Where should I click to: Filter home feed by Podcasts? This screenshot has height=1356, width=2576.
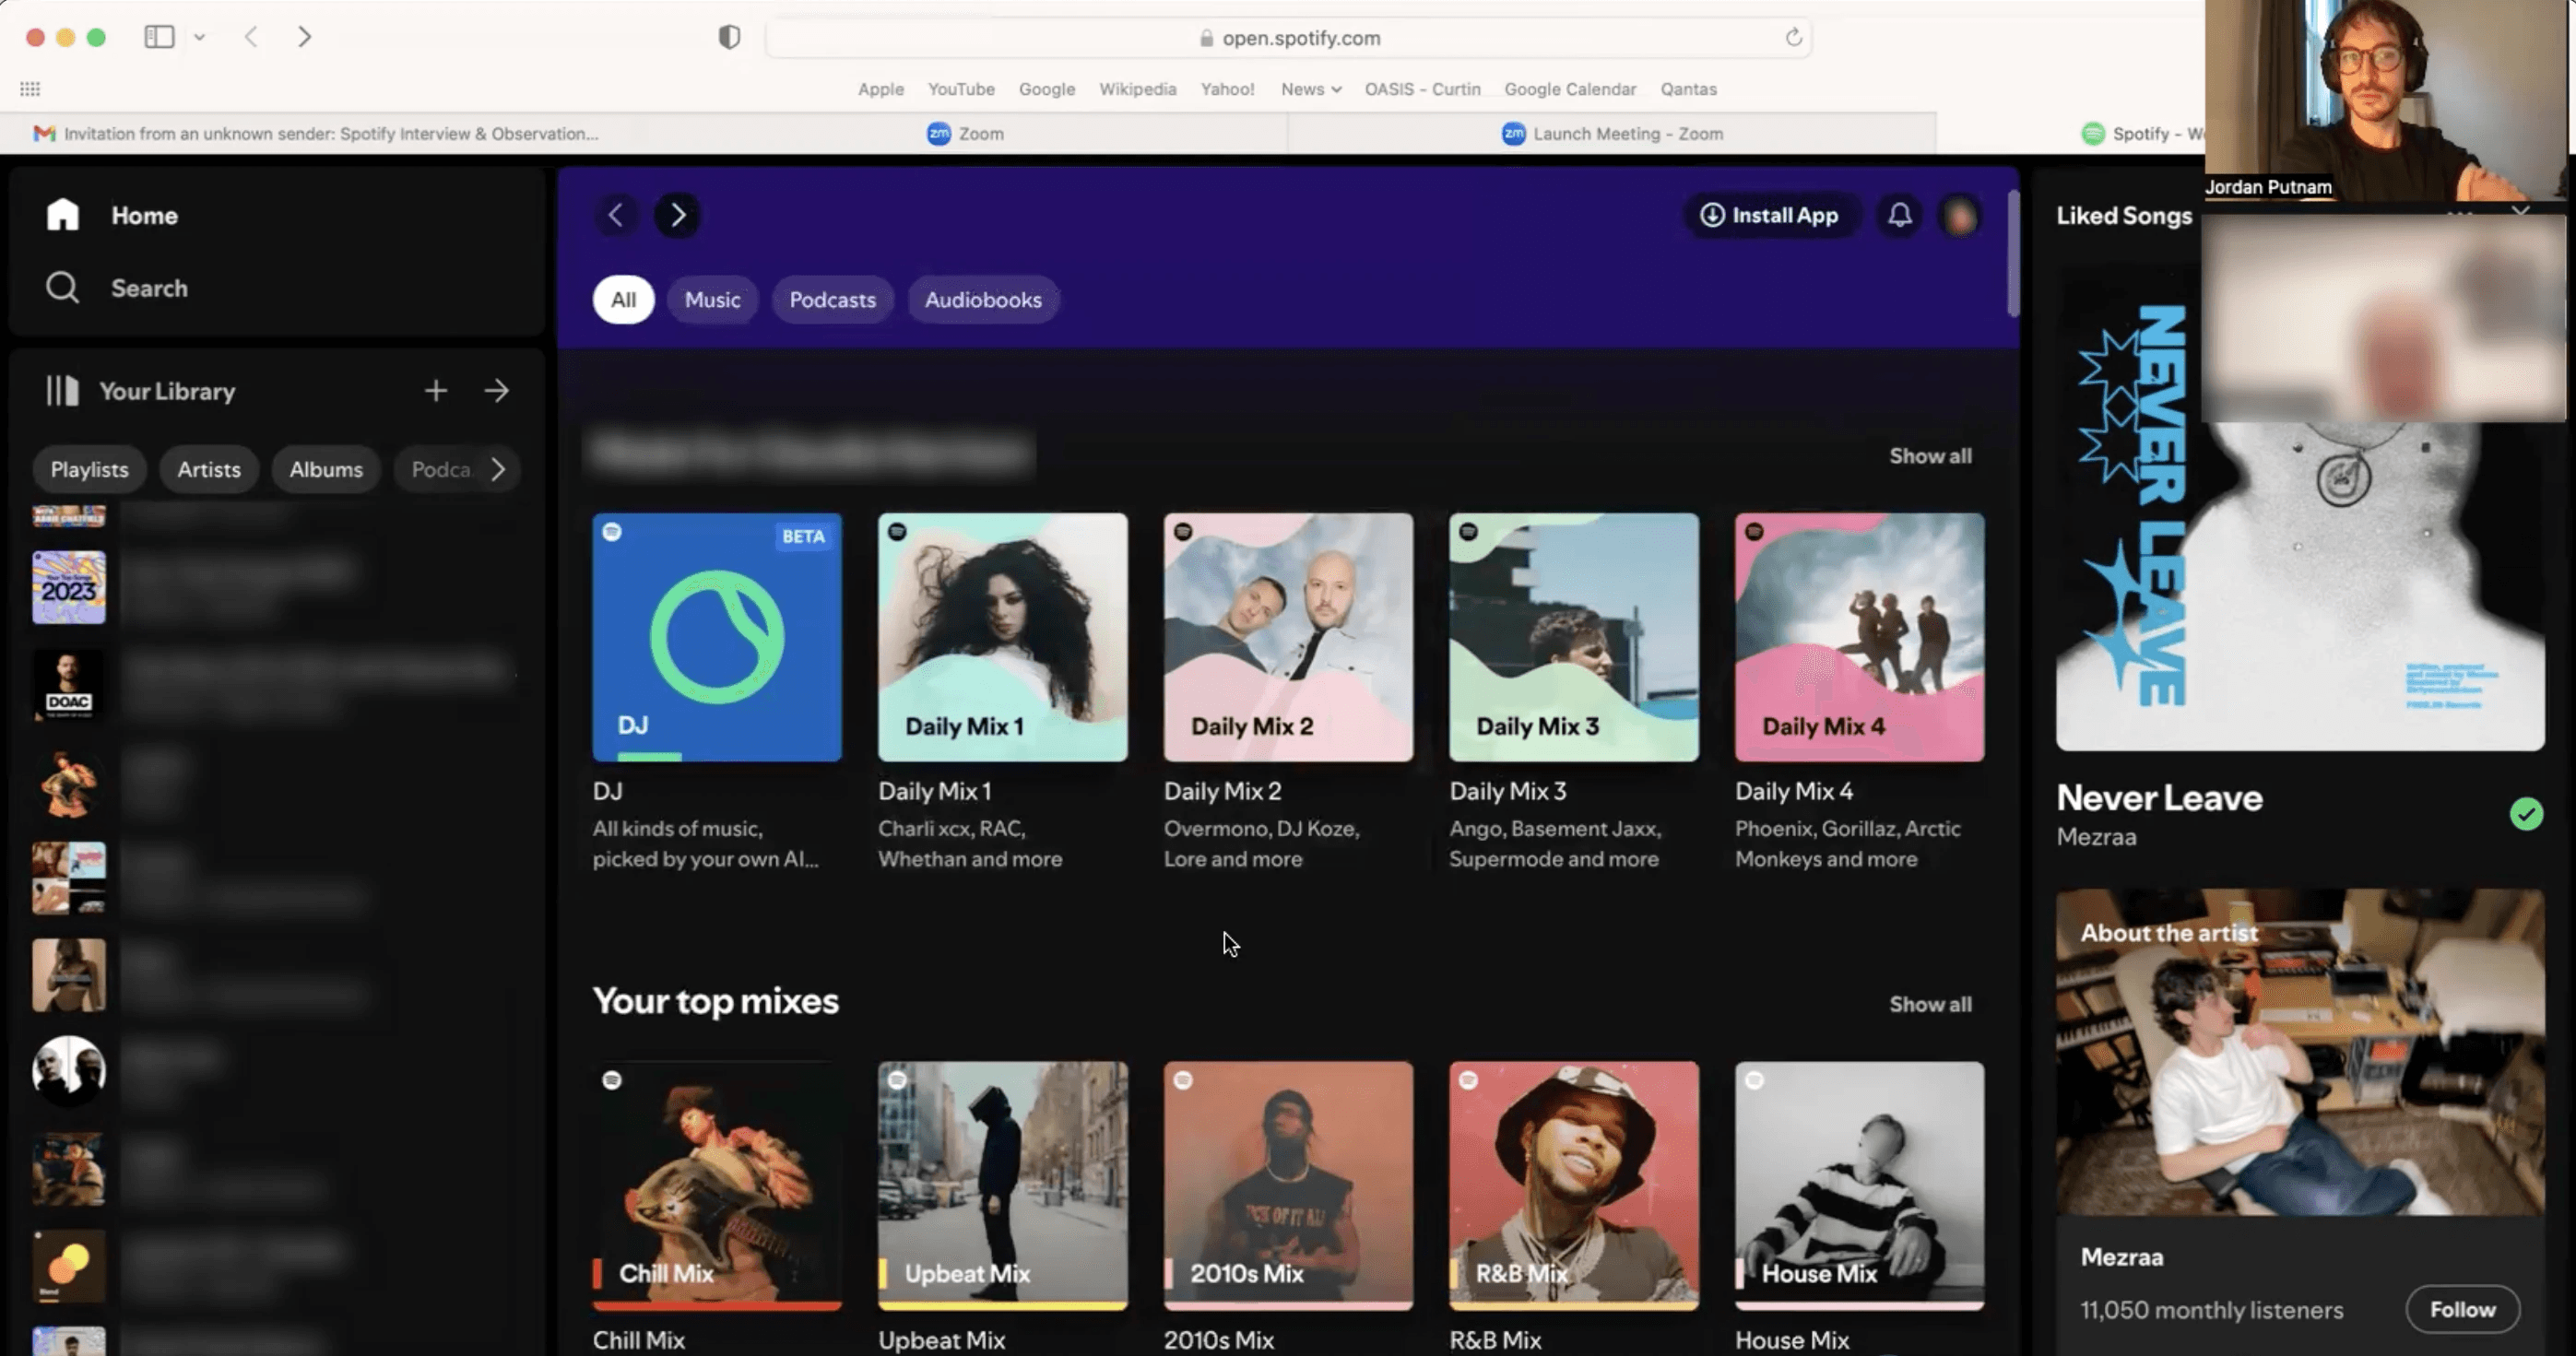click(x=833, y=300)
